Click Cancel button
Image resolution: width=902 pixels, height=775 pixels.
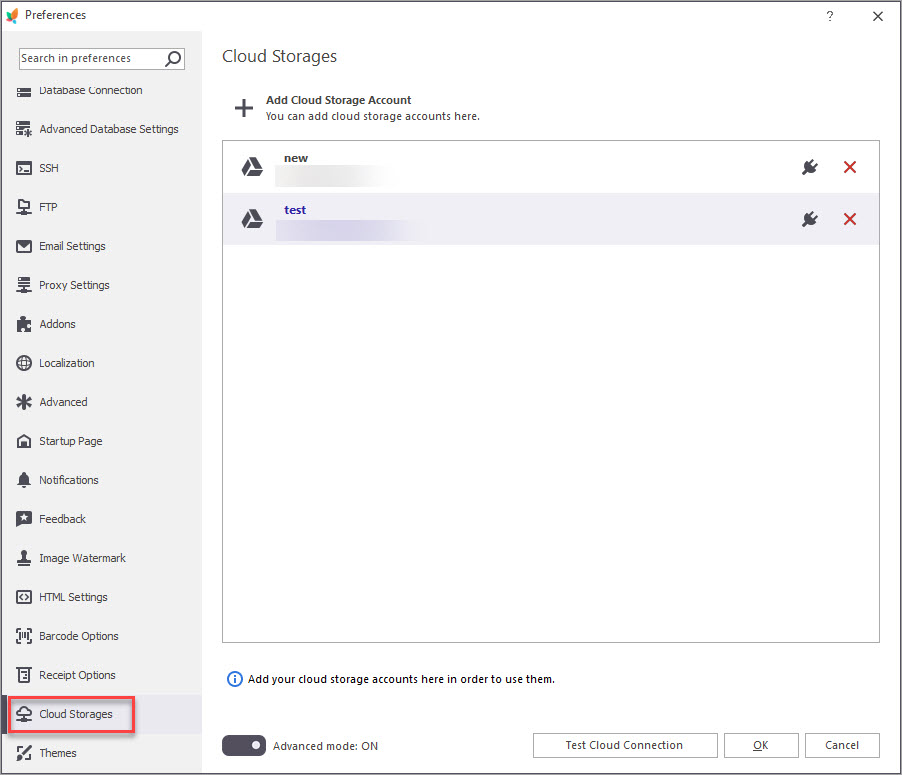842,745
